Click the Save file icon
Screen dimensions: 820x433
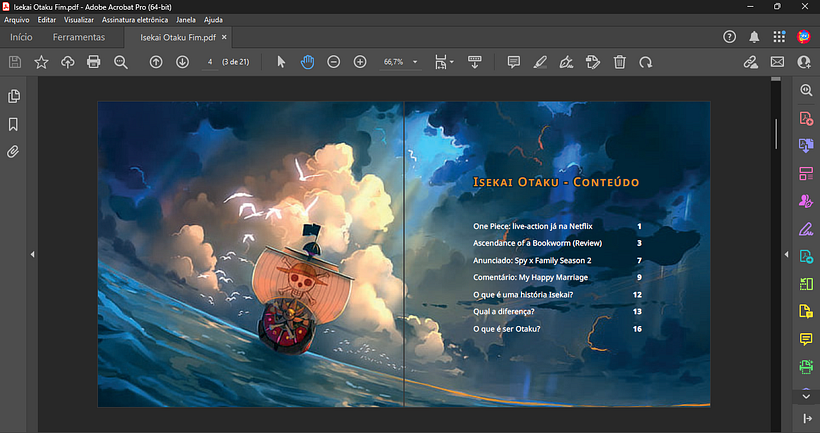pos(15,62)
